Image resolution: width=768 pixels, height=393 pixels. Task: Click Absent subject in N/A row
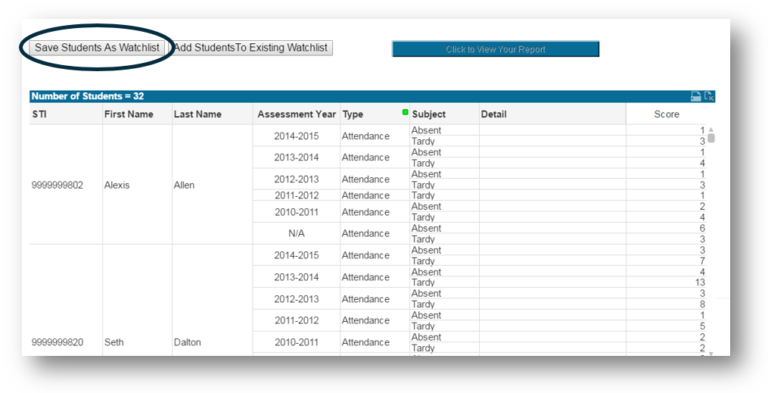[x=444, y=228]
